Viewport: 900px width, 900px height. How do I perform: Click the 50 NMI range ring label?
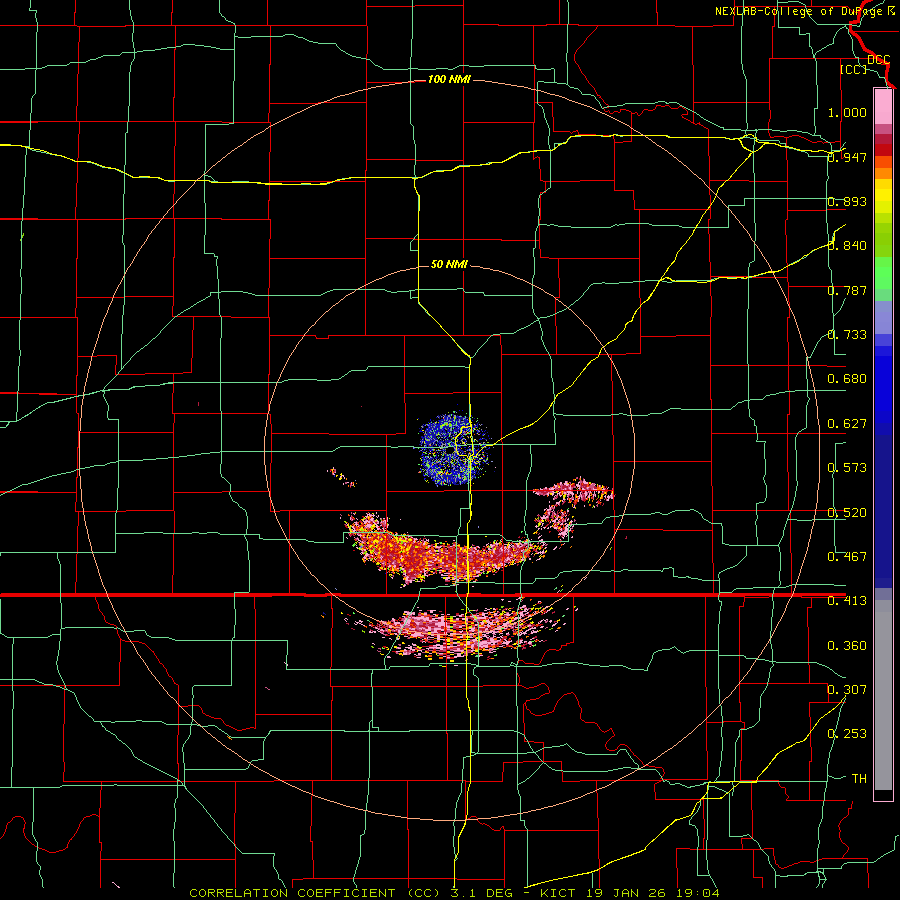point(449,264)
